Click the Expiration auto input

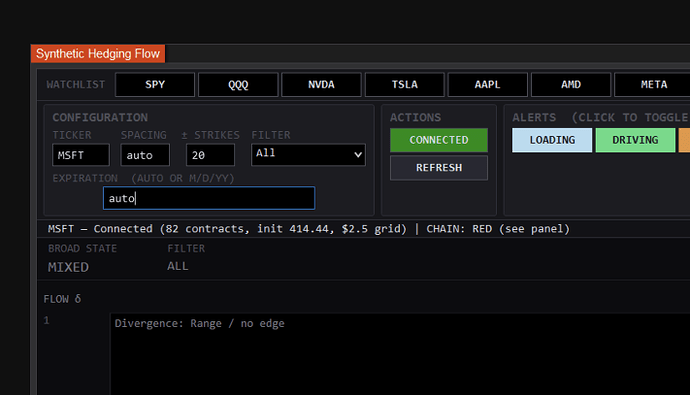pyautogui.click(x=209, y=198)
